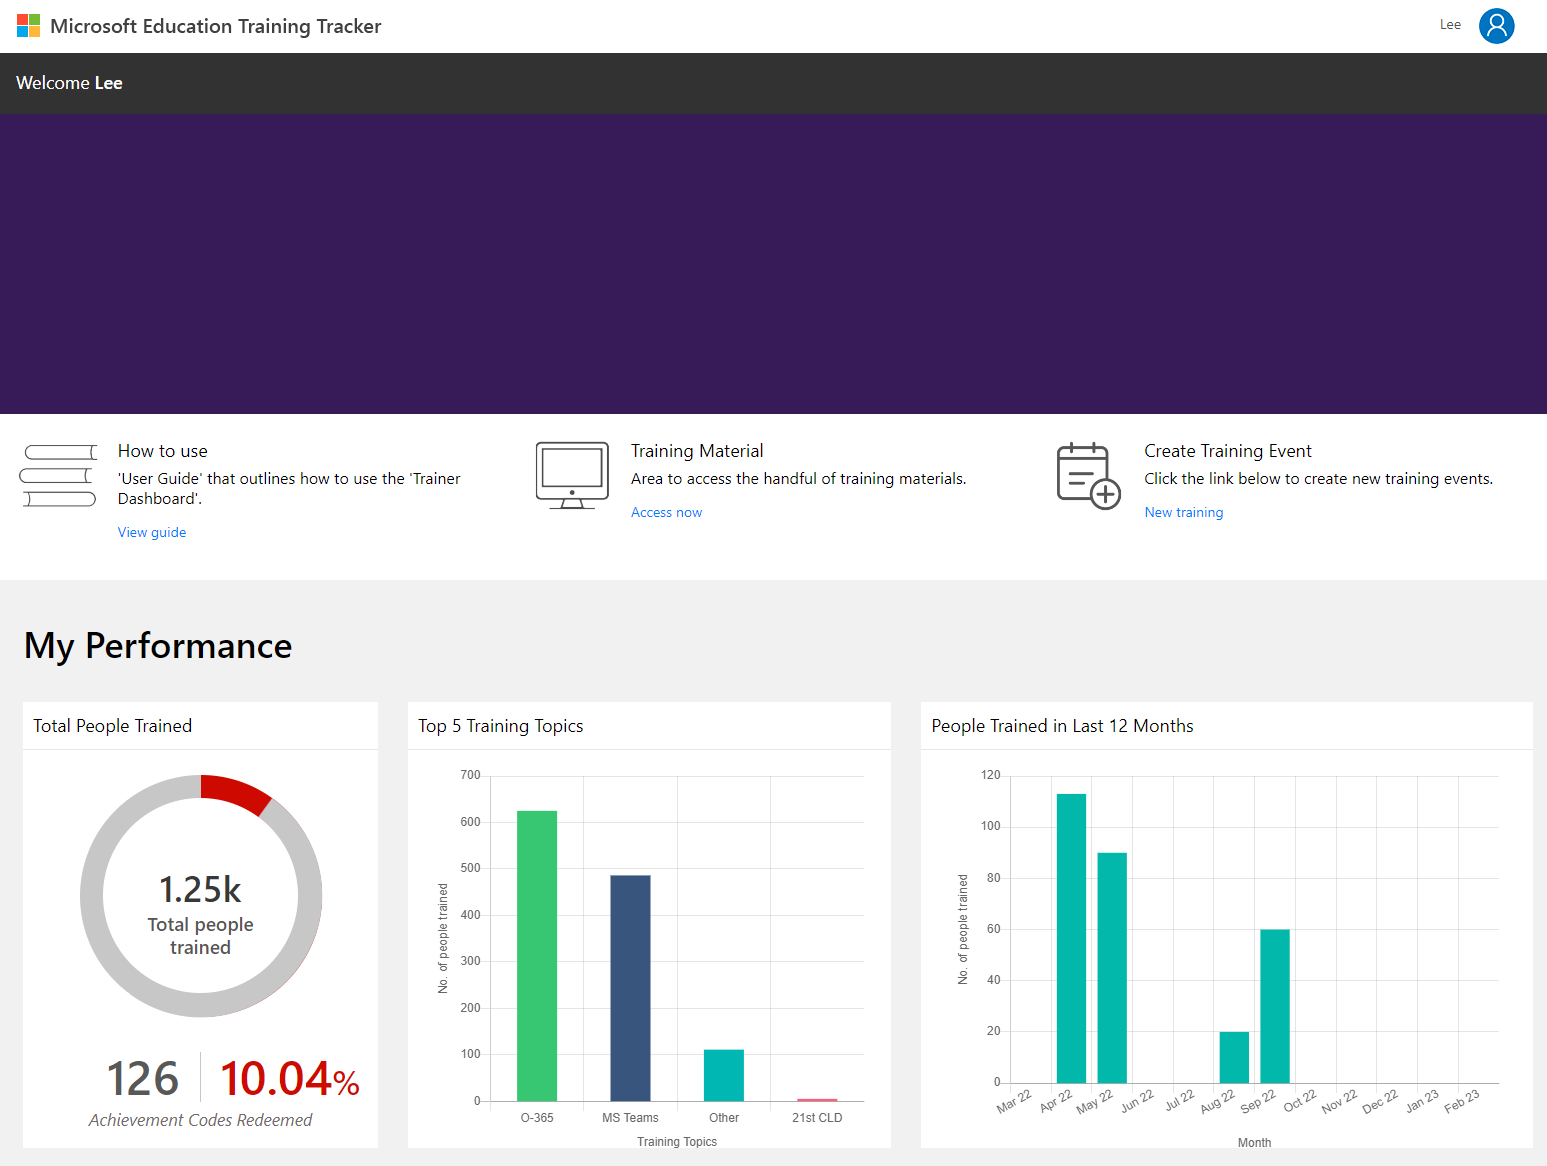The height and width of the screenshot is (1166, 1547).
Task: Click the monitor Training Material icon
Action: [x=572, y=476]
